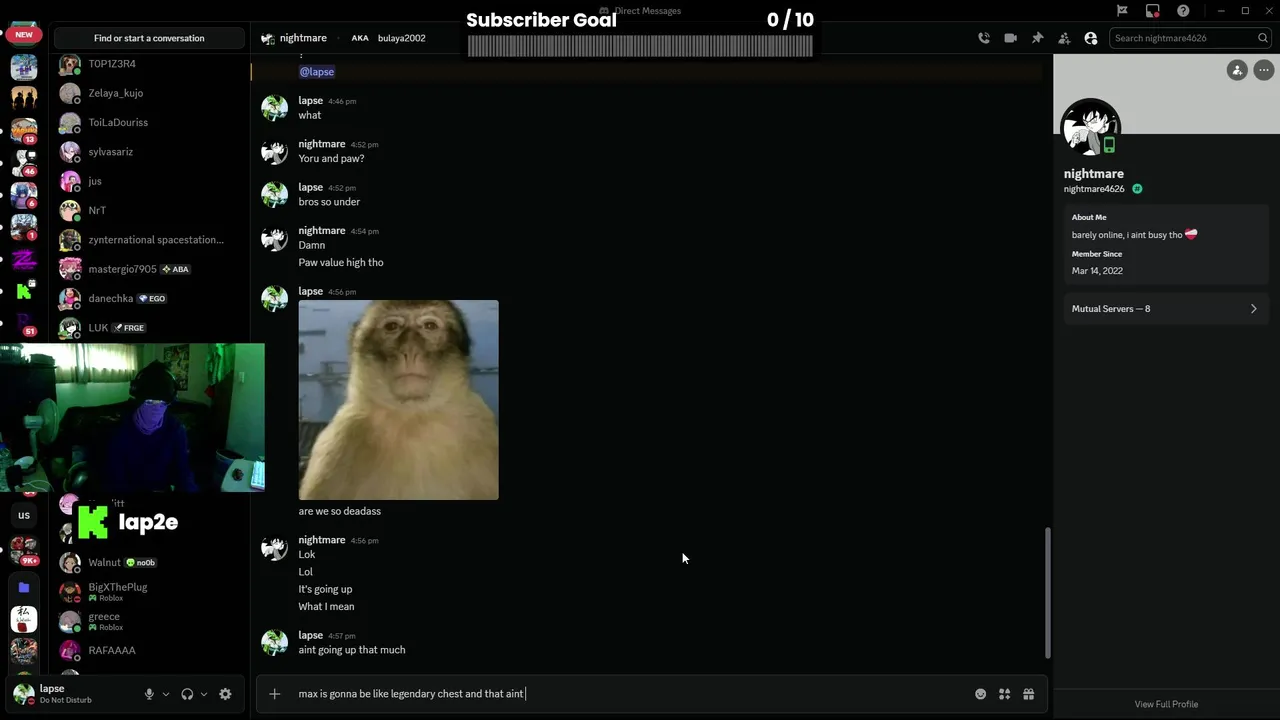Click the message text input box

coord(630,694)
